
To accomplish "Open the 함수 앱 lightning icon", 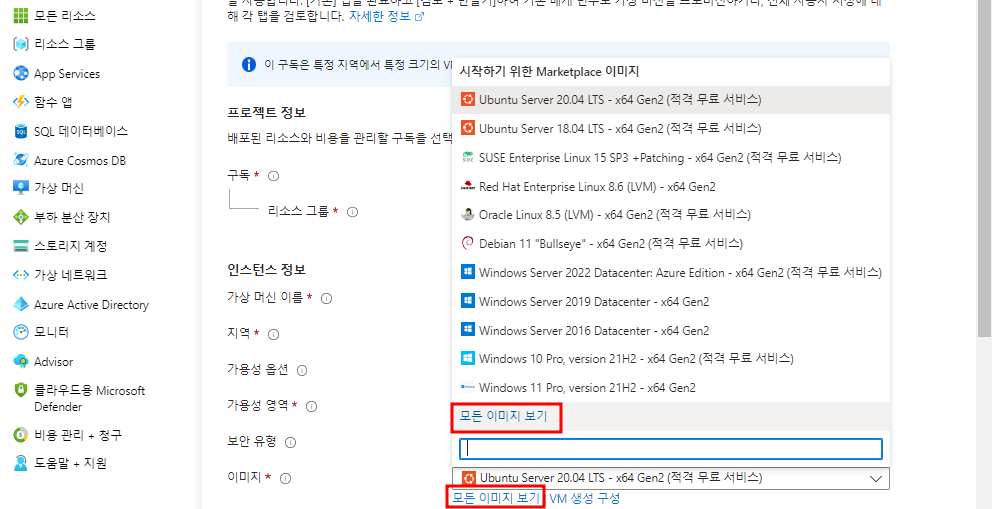I will (x=21, y=102).
